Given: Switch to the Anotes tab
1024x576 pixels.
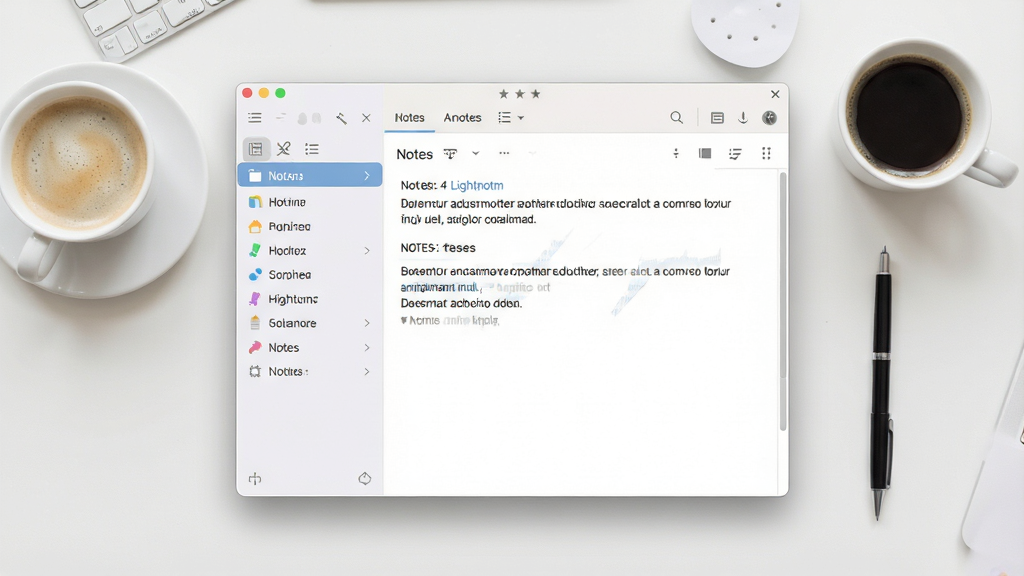Looking at the screenshot, I should coord(462,118).
